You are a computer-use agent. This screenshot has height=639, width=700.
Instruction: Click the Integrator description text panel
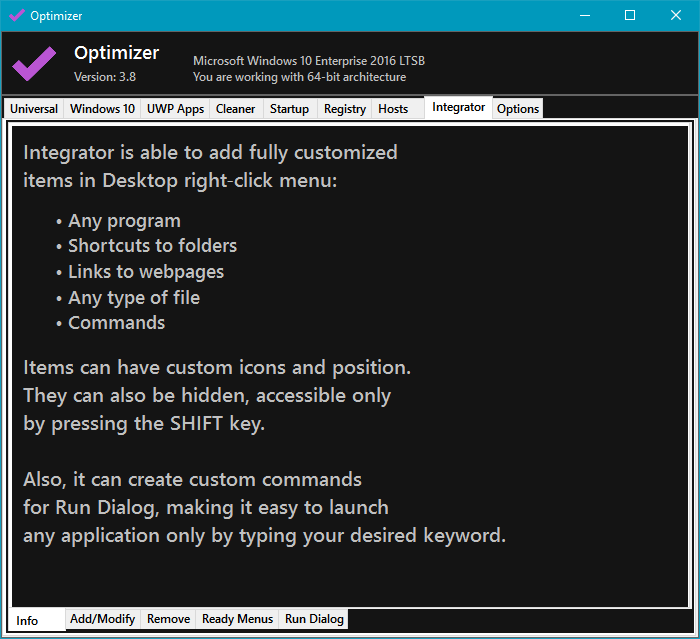[x=350, y=365]
